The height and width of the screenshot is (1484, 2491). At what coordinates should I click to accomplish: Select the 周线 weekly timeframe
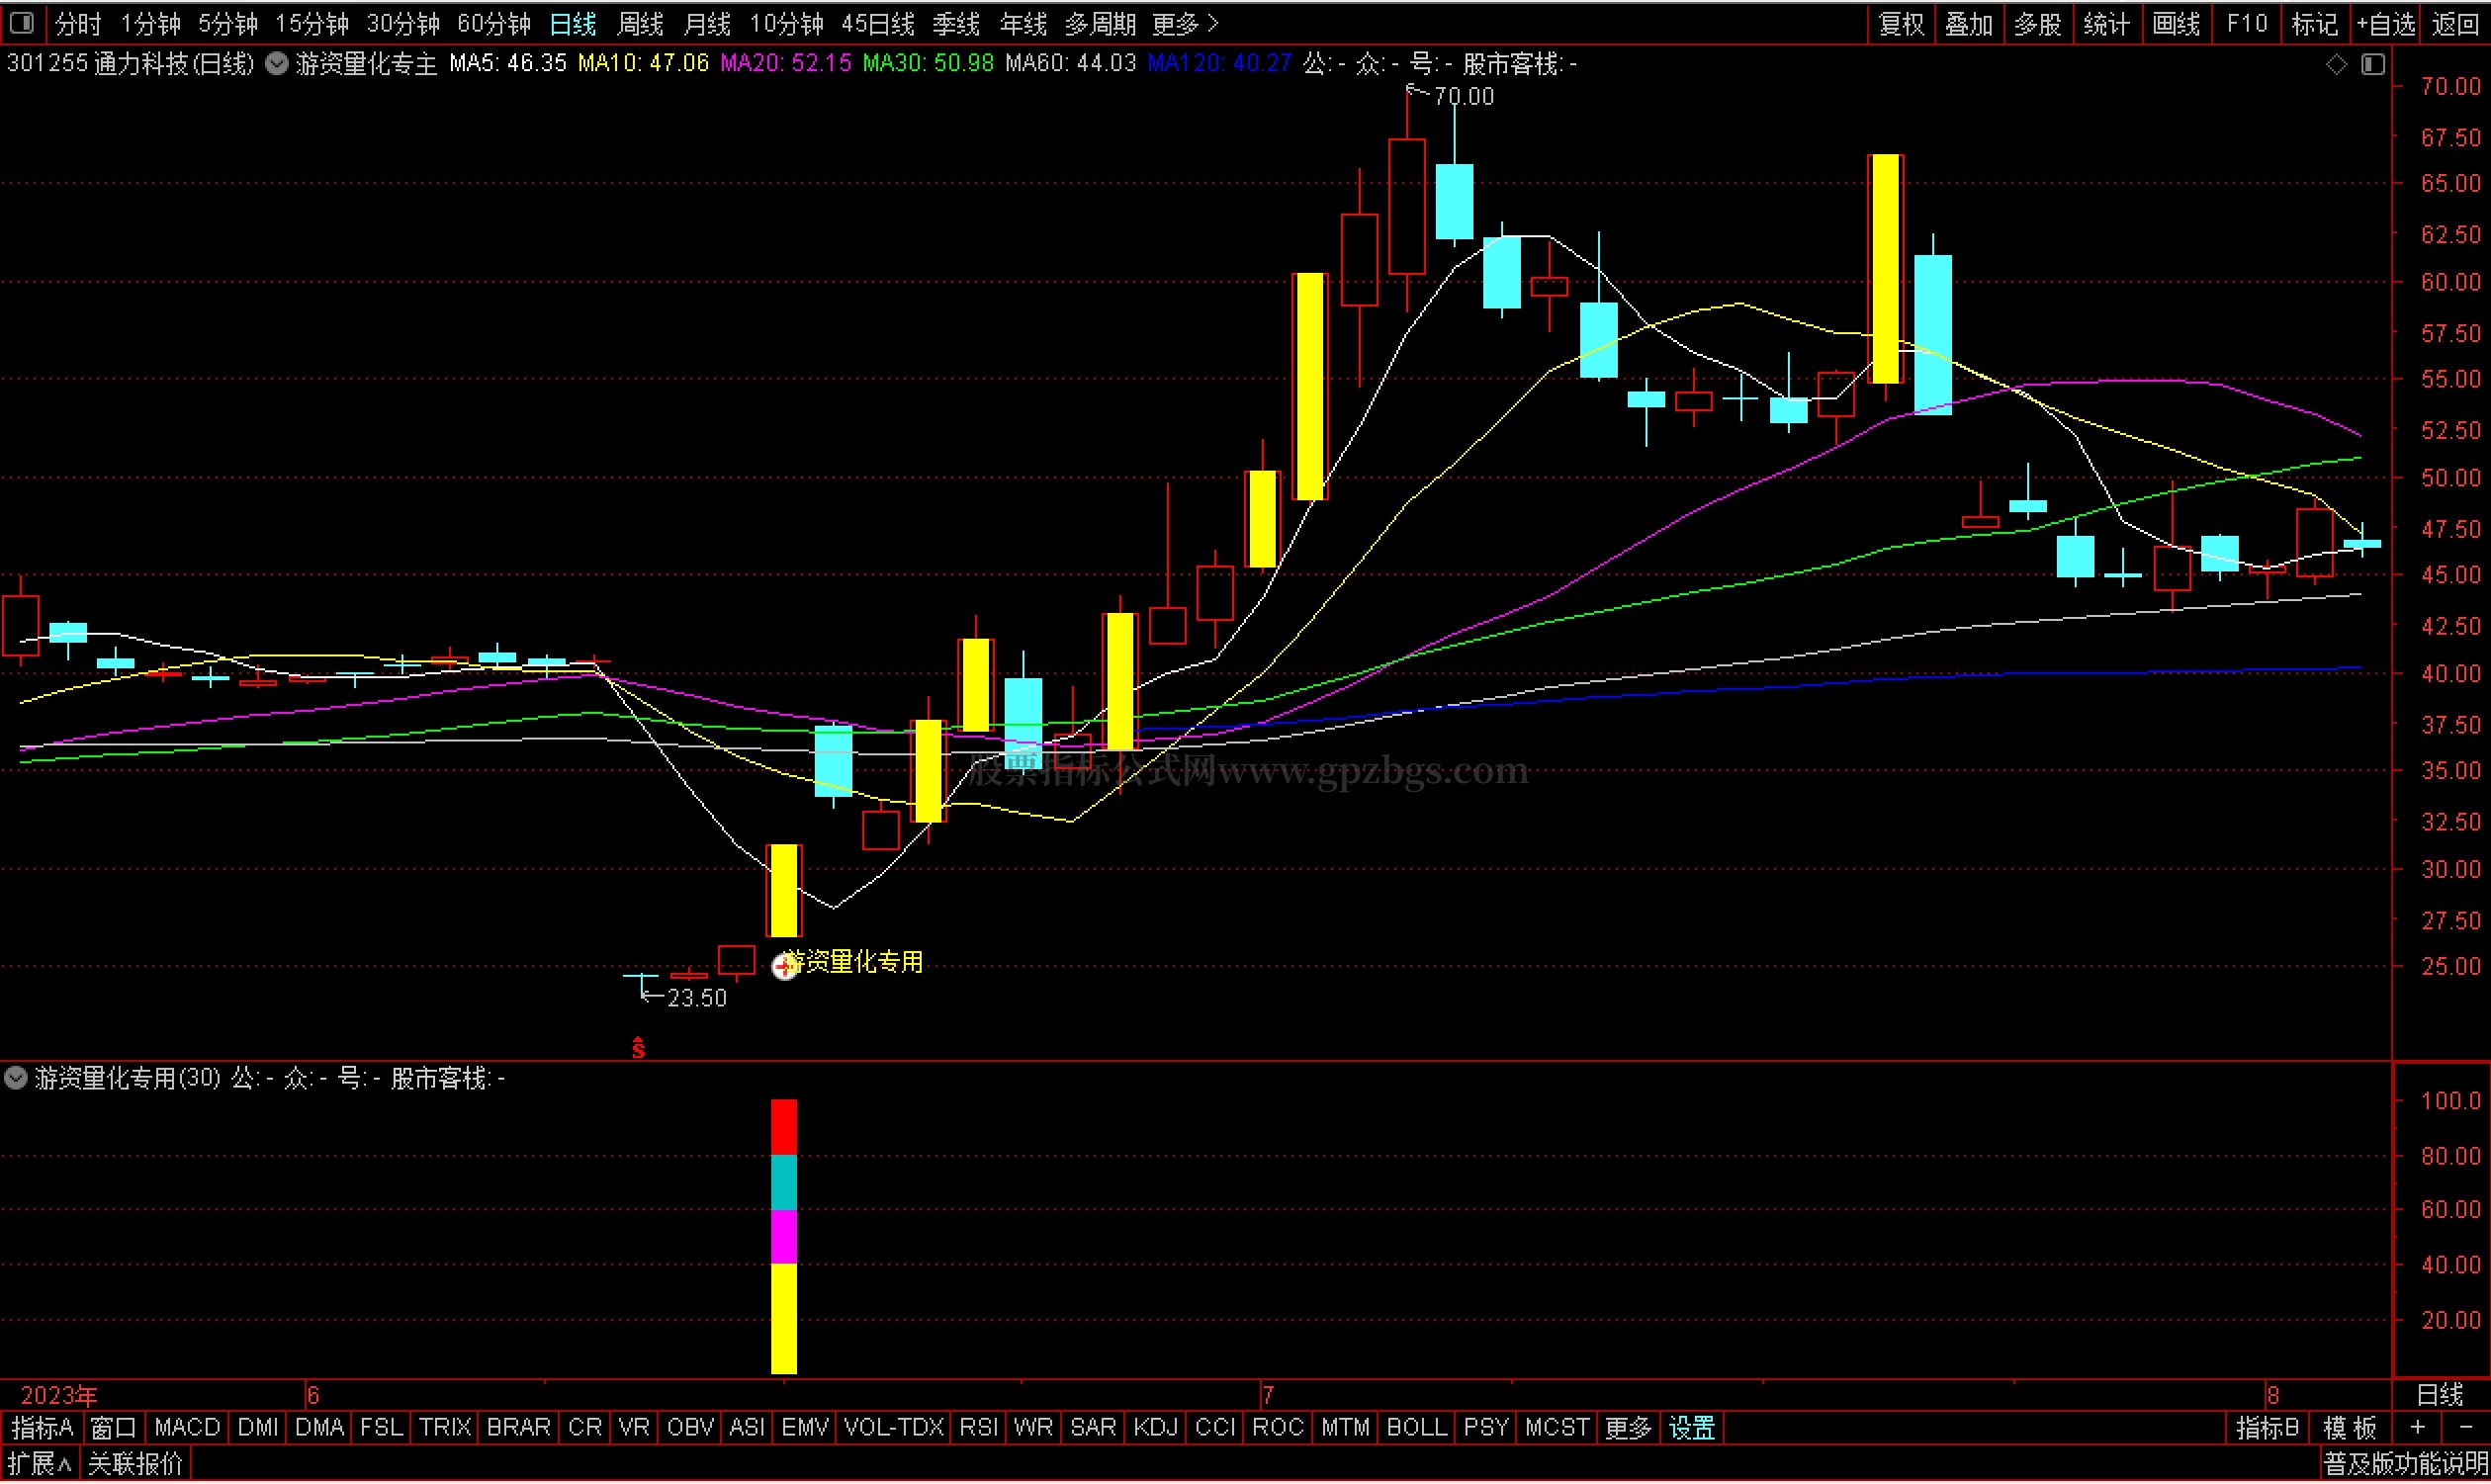(640, 23)
